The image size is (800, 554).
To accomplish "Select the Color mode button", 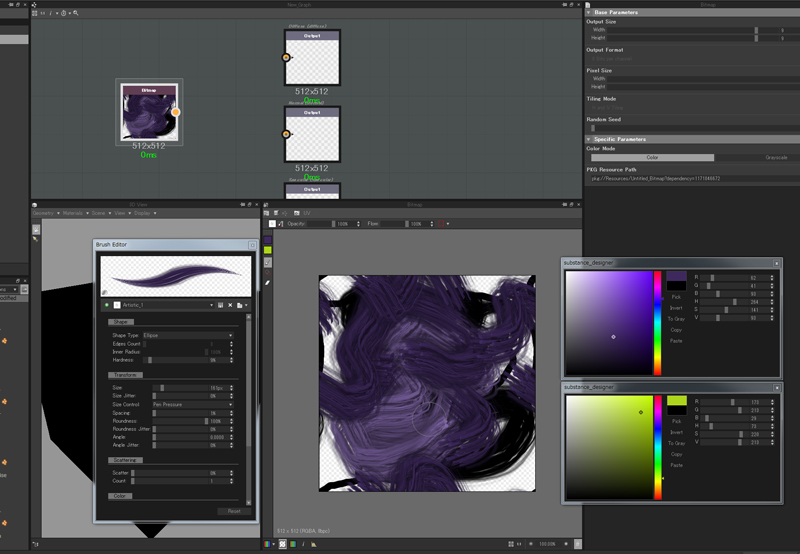I will point(653,158).
